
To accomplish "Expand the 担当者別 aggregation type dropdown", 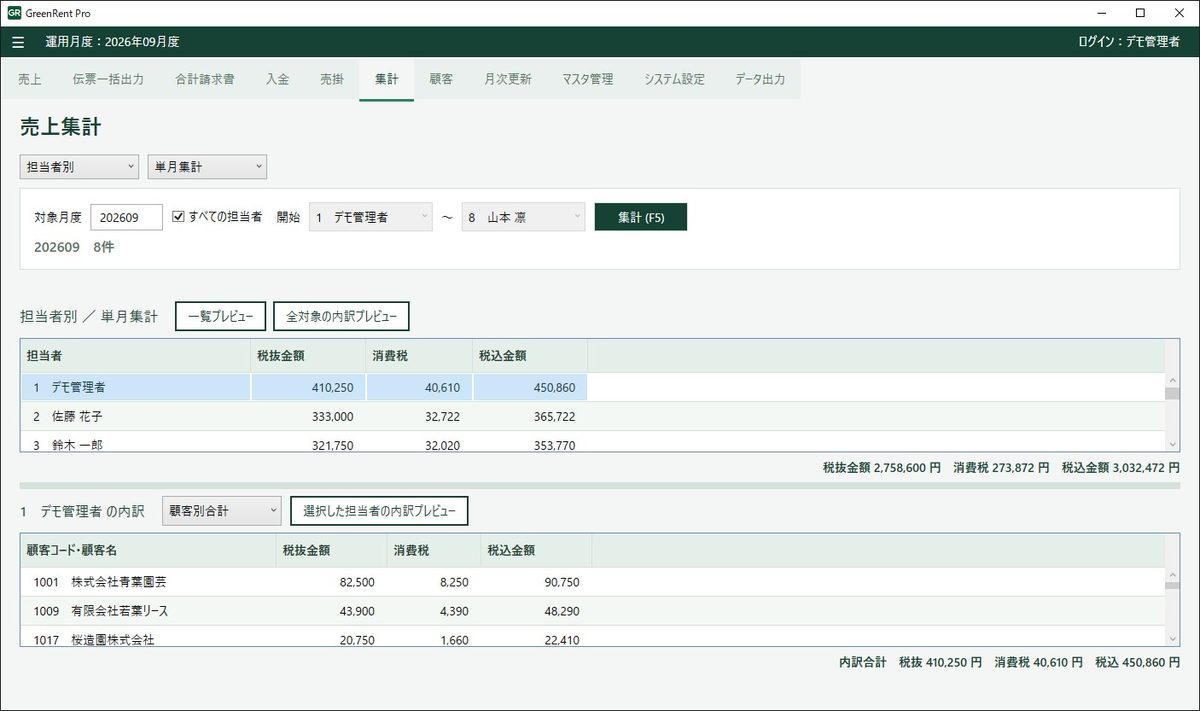I will (x=79, y=167).
